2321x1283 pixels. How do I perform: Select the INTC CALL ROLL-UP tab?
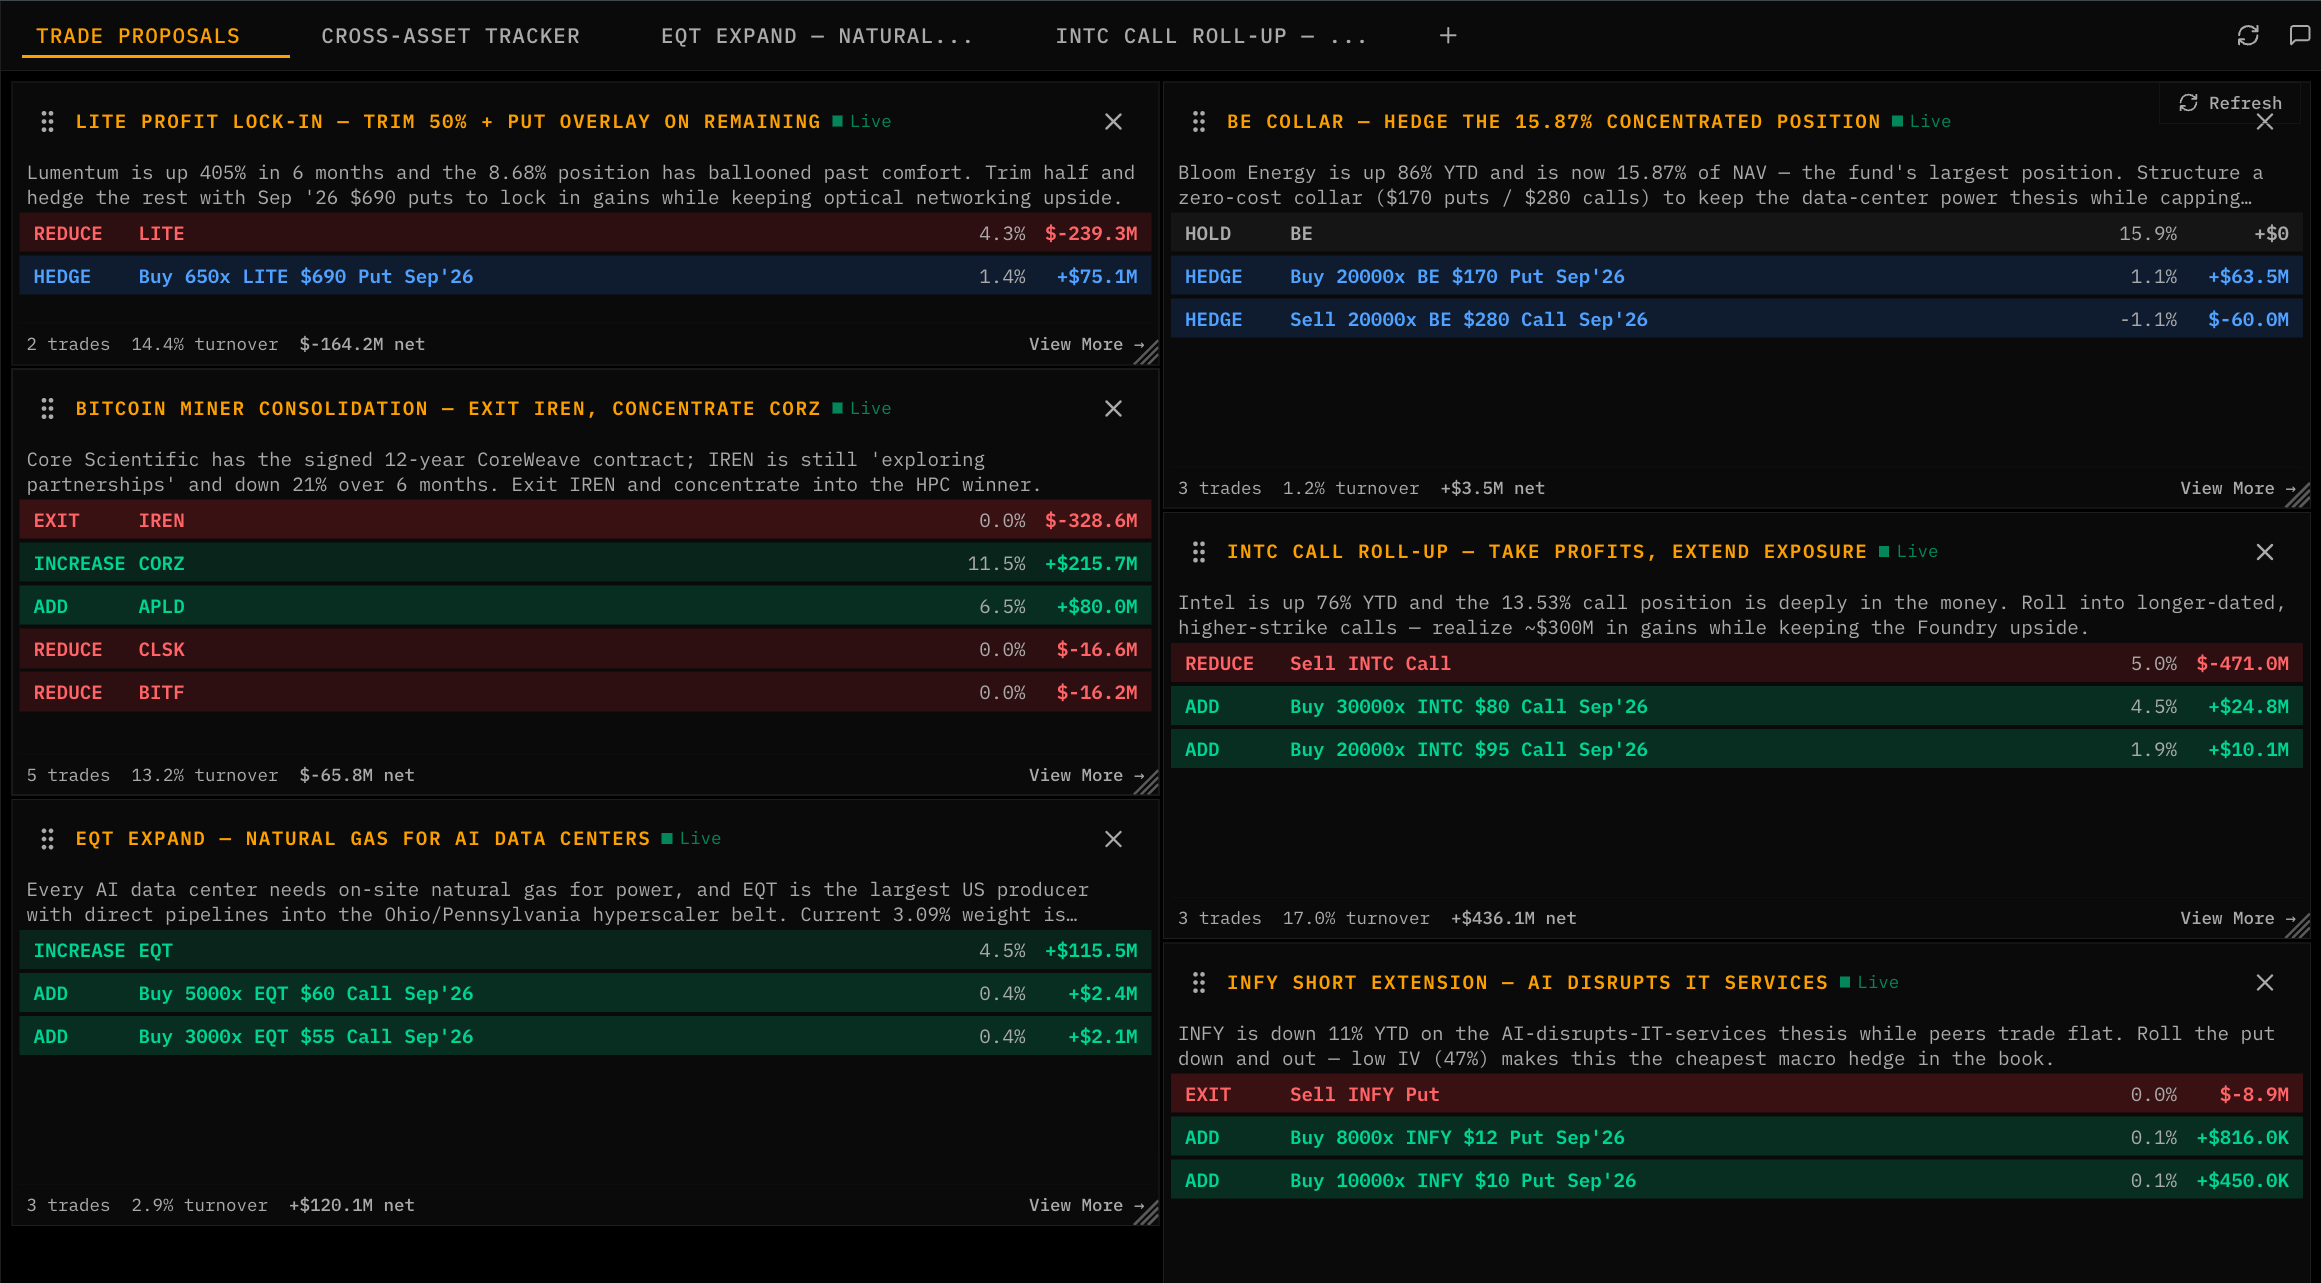1211,35
